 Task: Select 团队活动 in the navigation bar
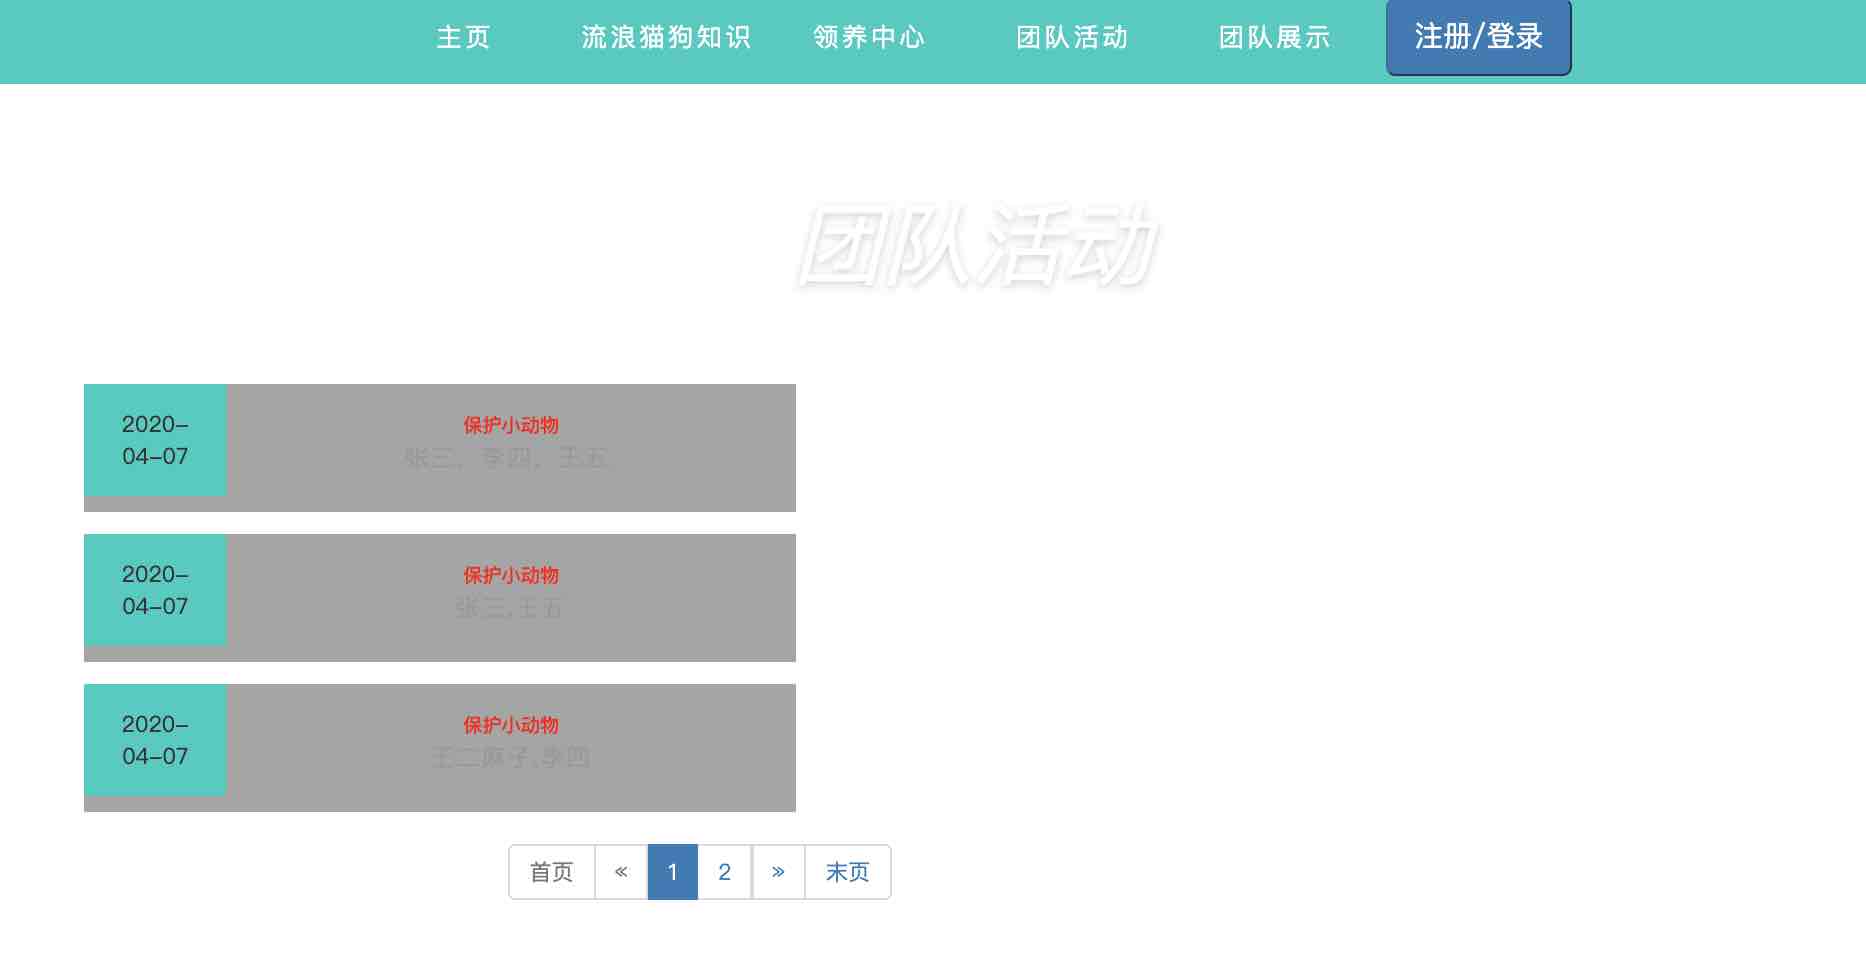pyautogui.click(x=1072, y=38)
